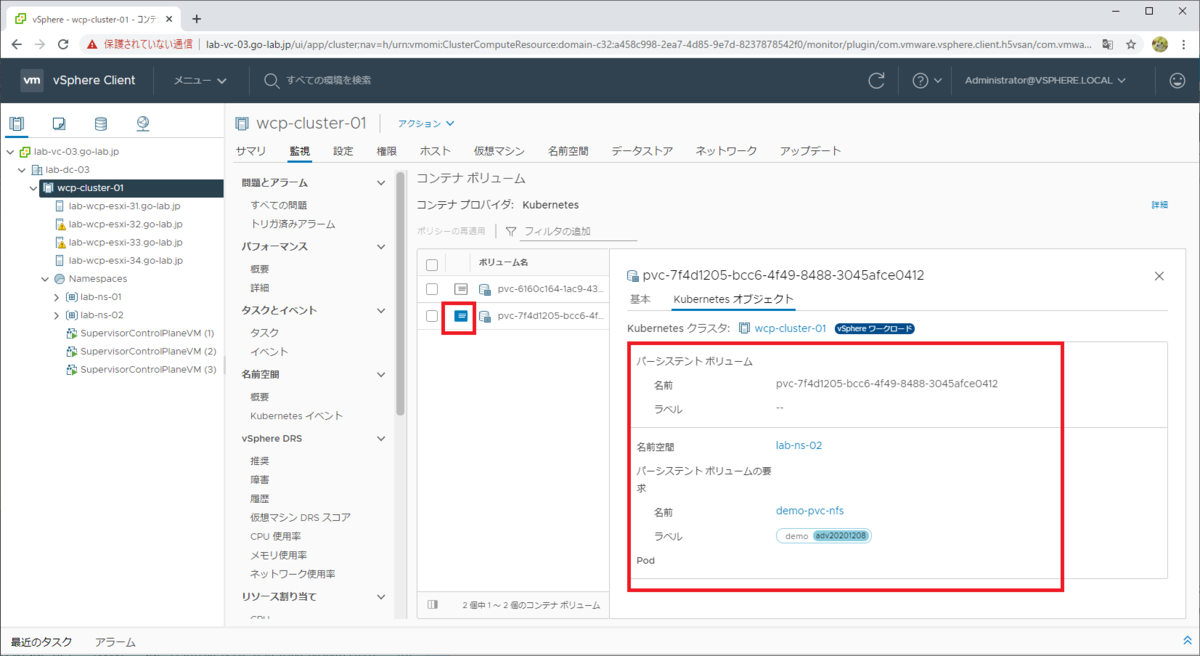Toggle the select-all volumes checkbox

(x=432, y=265)
